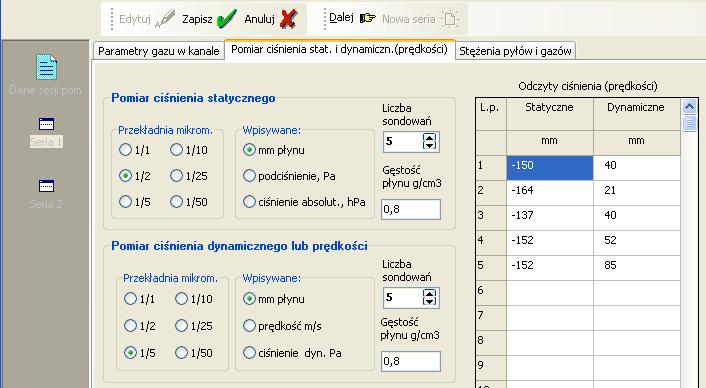Click the Dalej button label
Image resolution: width=706 pixels, height=388 pixels.
[x=341, y=18]
